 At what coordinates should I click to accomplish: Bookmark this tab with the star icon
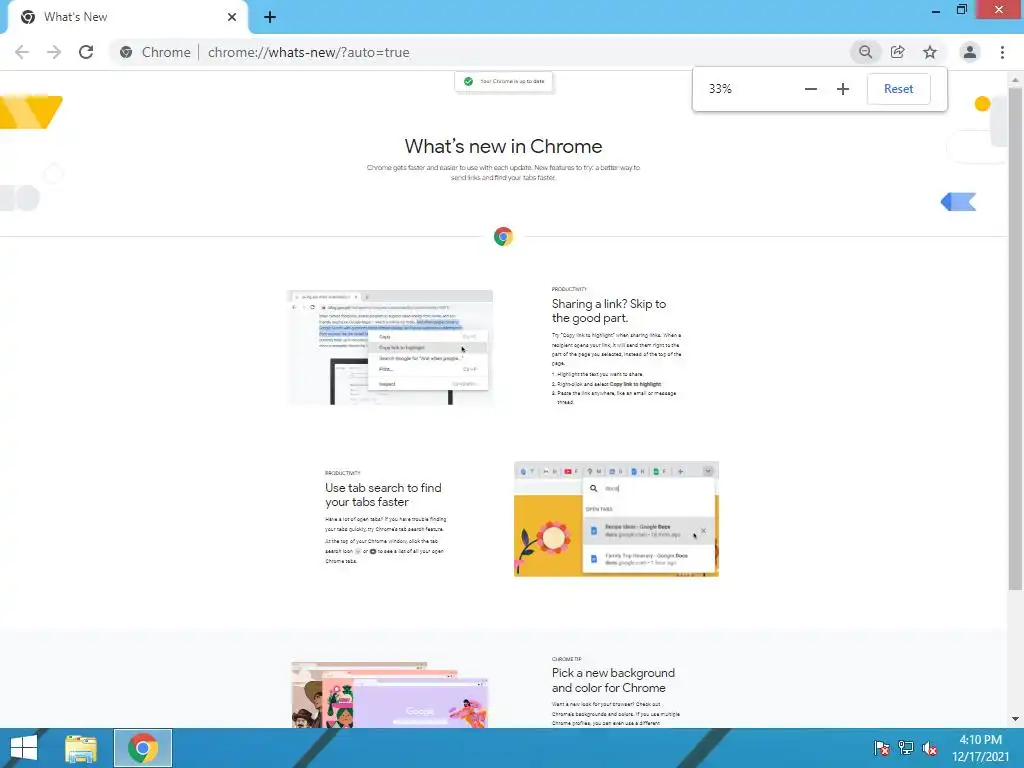(930, 52)
